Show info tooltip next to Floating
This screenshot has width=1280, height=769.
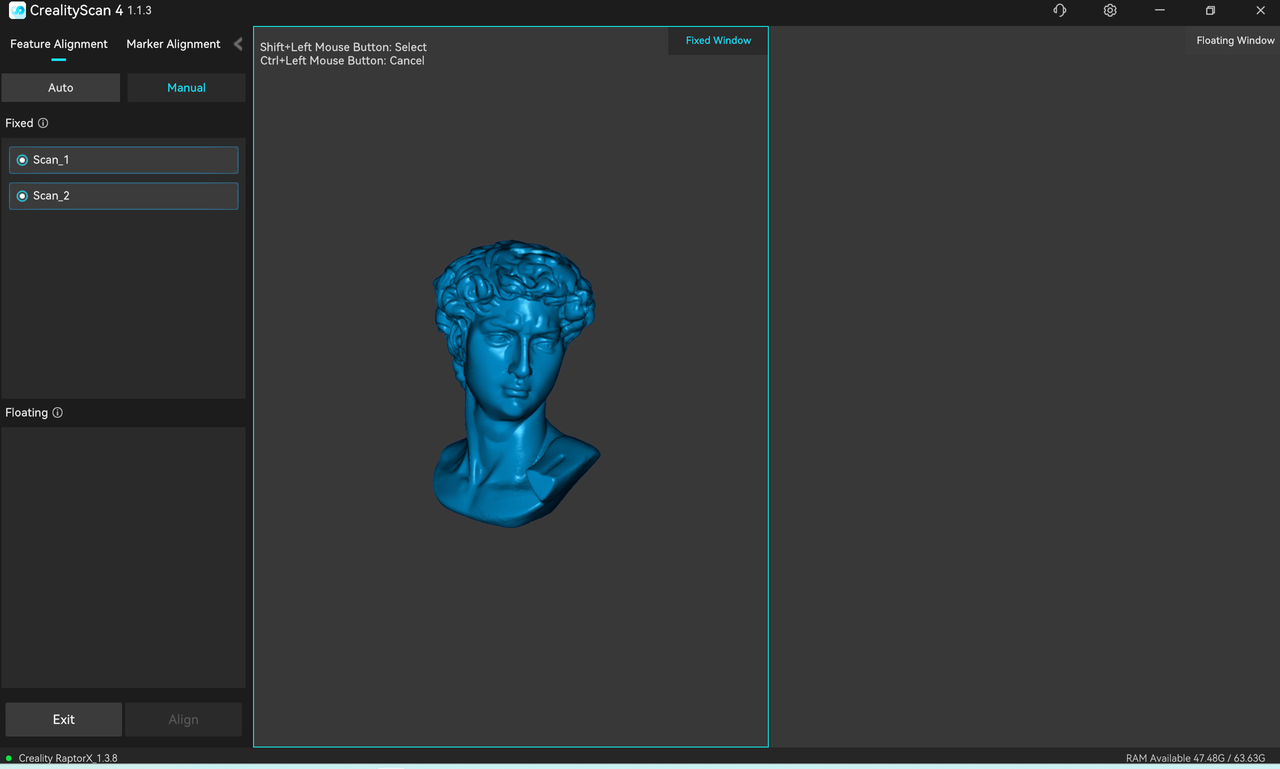tap(57, 412)
